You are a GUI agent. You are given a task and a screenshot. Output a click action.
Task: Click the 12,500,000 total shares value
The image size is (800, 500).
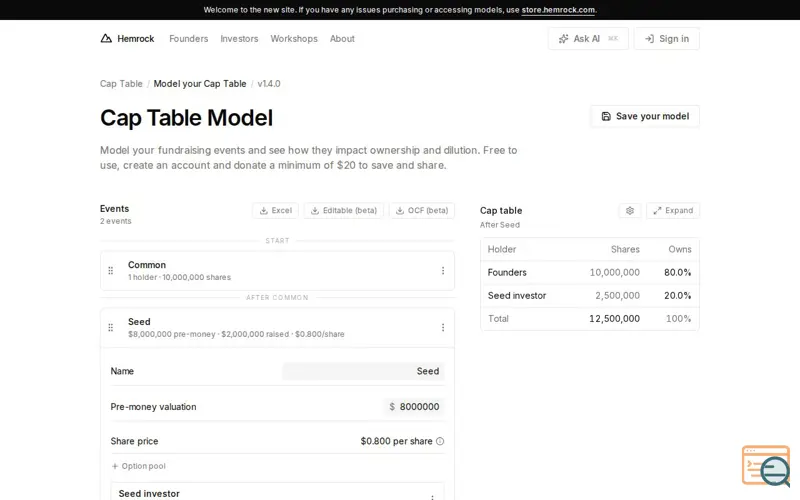pyautogui.click(x=614, y=319)
